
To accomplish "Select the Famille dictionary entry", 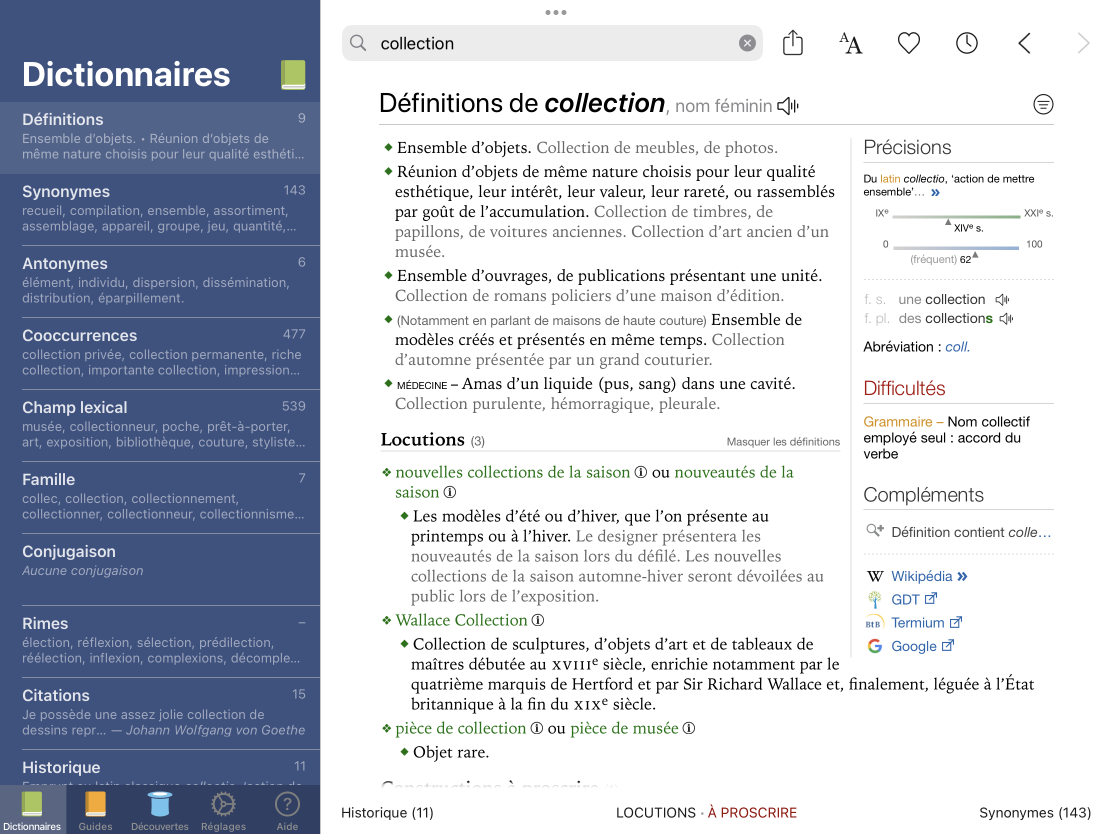I will 160,498.
